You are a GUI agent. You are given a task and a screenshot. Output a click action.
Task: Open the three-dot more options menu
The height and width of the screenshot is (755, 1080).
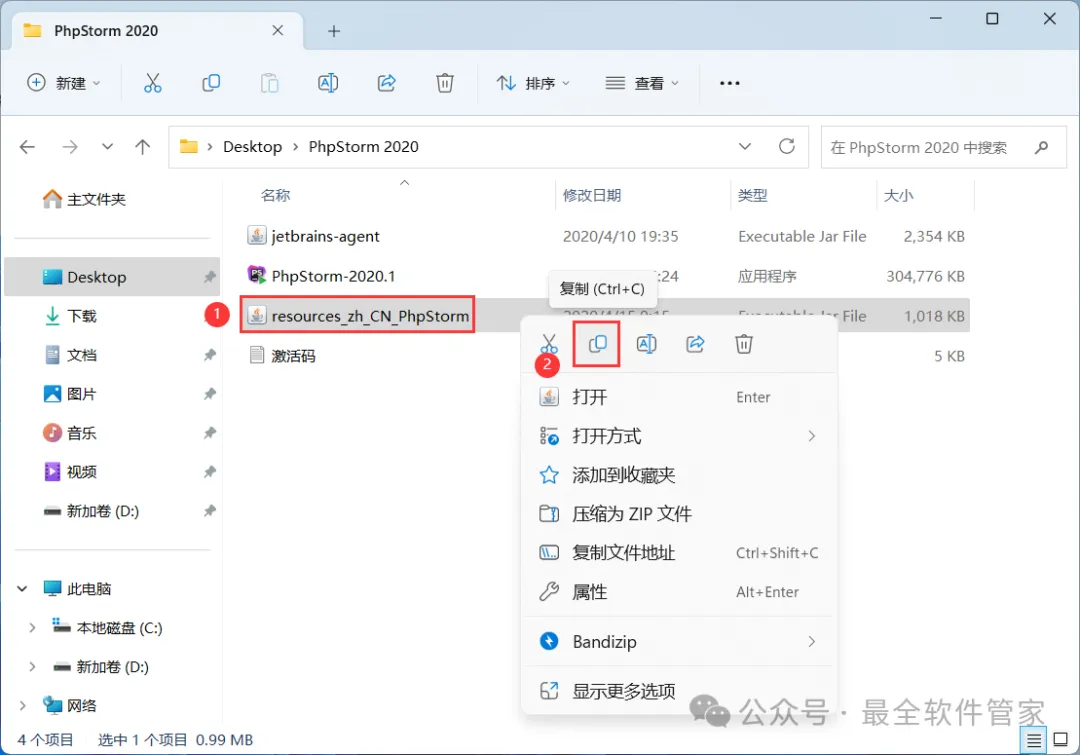(729, 83)
